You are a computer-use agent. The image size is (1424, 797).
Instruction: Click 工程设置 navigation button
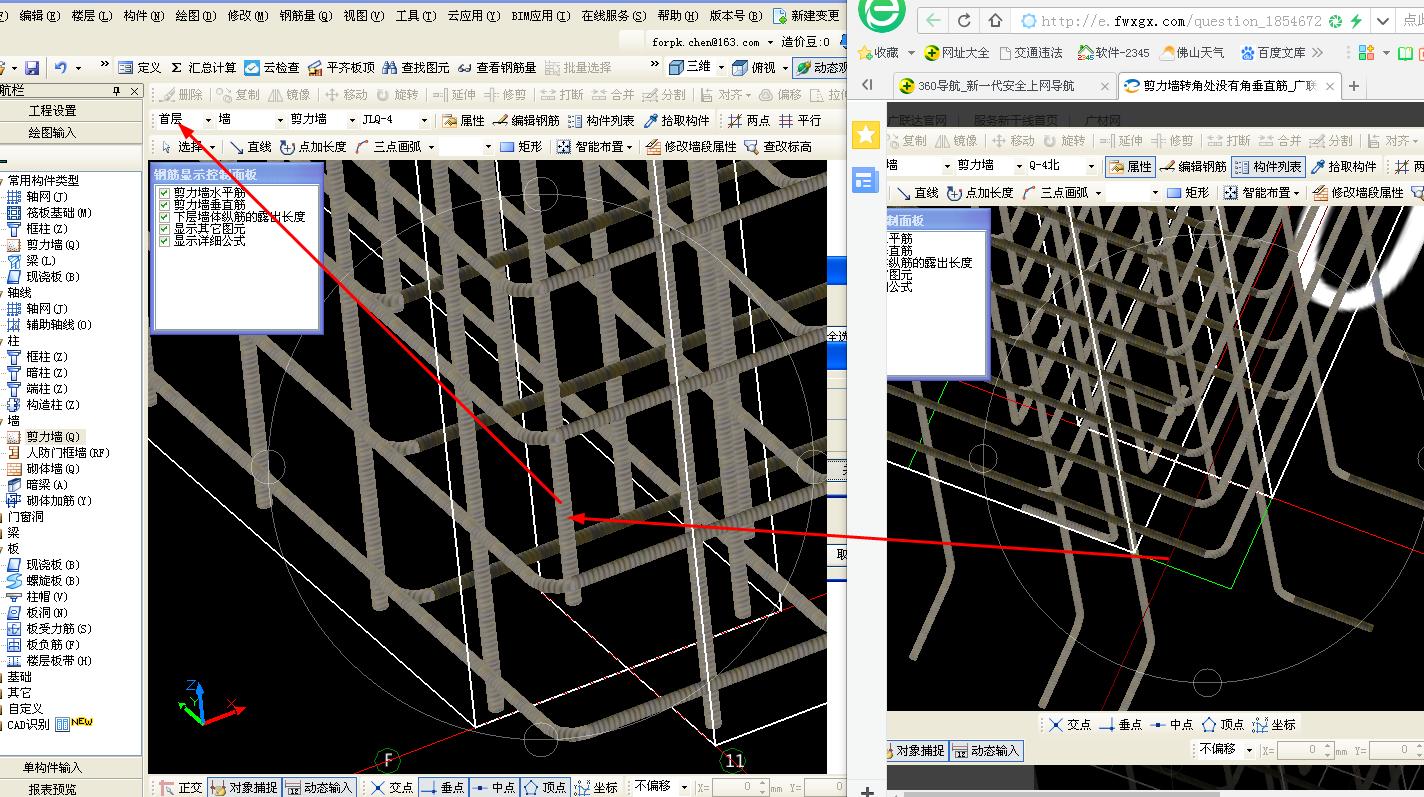click(53, 111)
